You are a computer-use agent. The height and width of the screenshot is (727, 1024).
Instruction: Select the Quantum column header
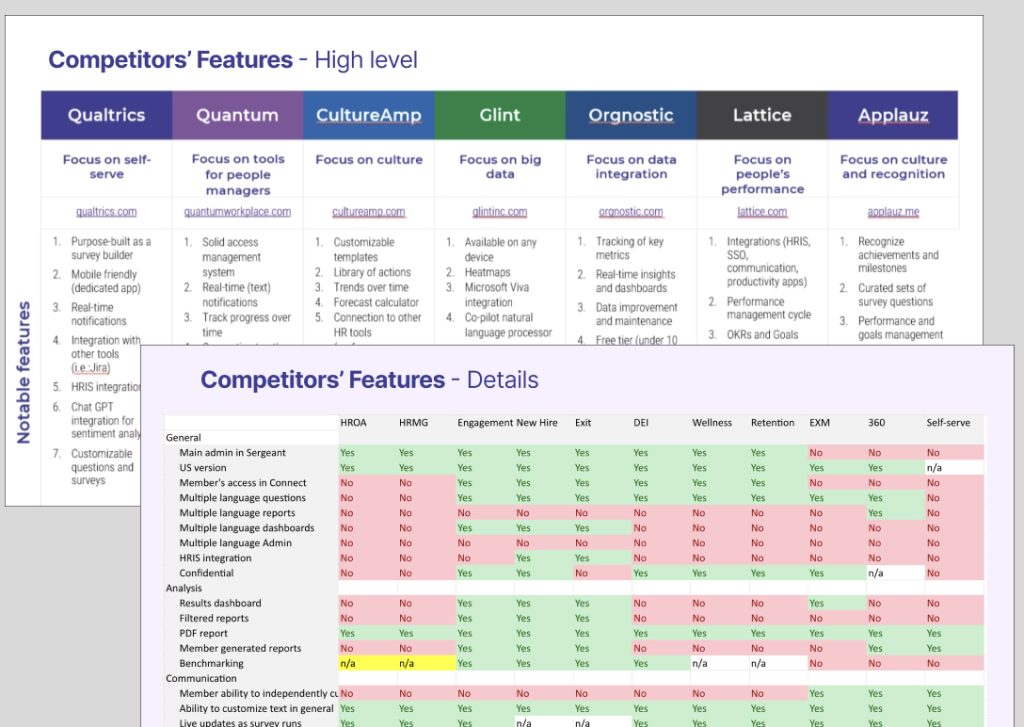[x=238, y=115]
